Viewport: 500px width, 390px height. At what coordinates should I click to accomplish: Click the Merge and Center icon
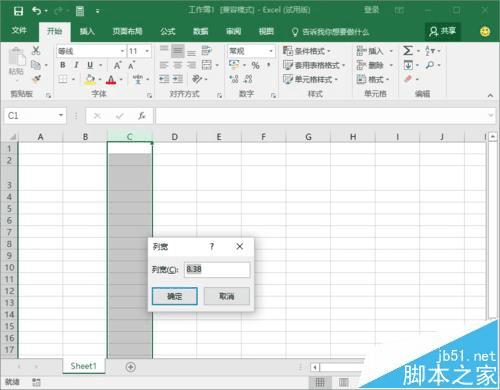pyautogui.click(x=207, y=65)
